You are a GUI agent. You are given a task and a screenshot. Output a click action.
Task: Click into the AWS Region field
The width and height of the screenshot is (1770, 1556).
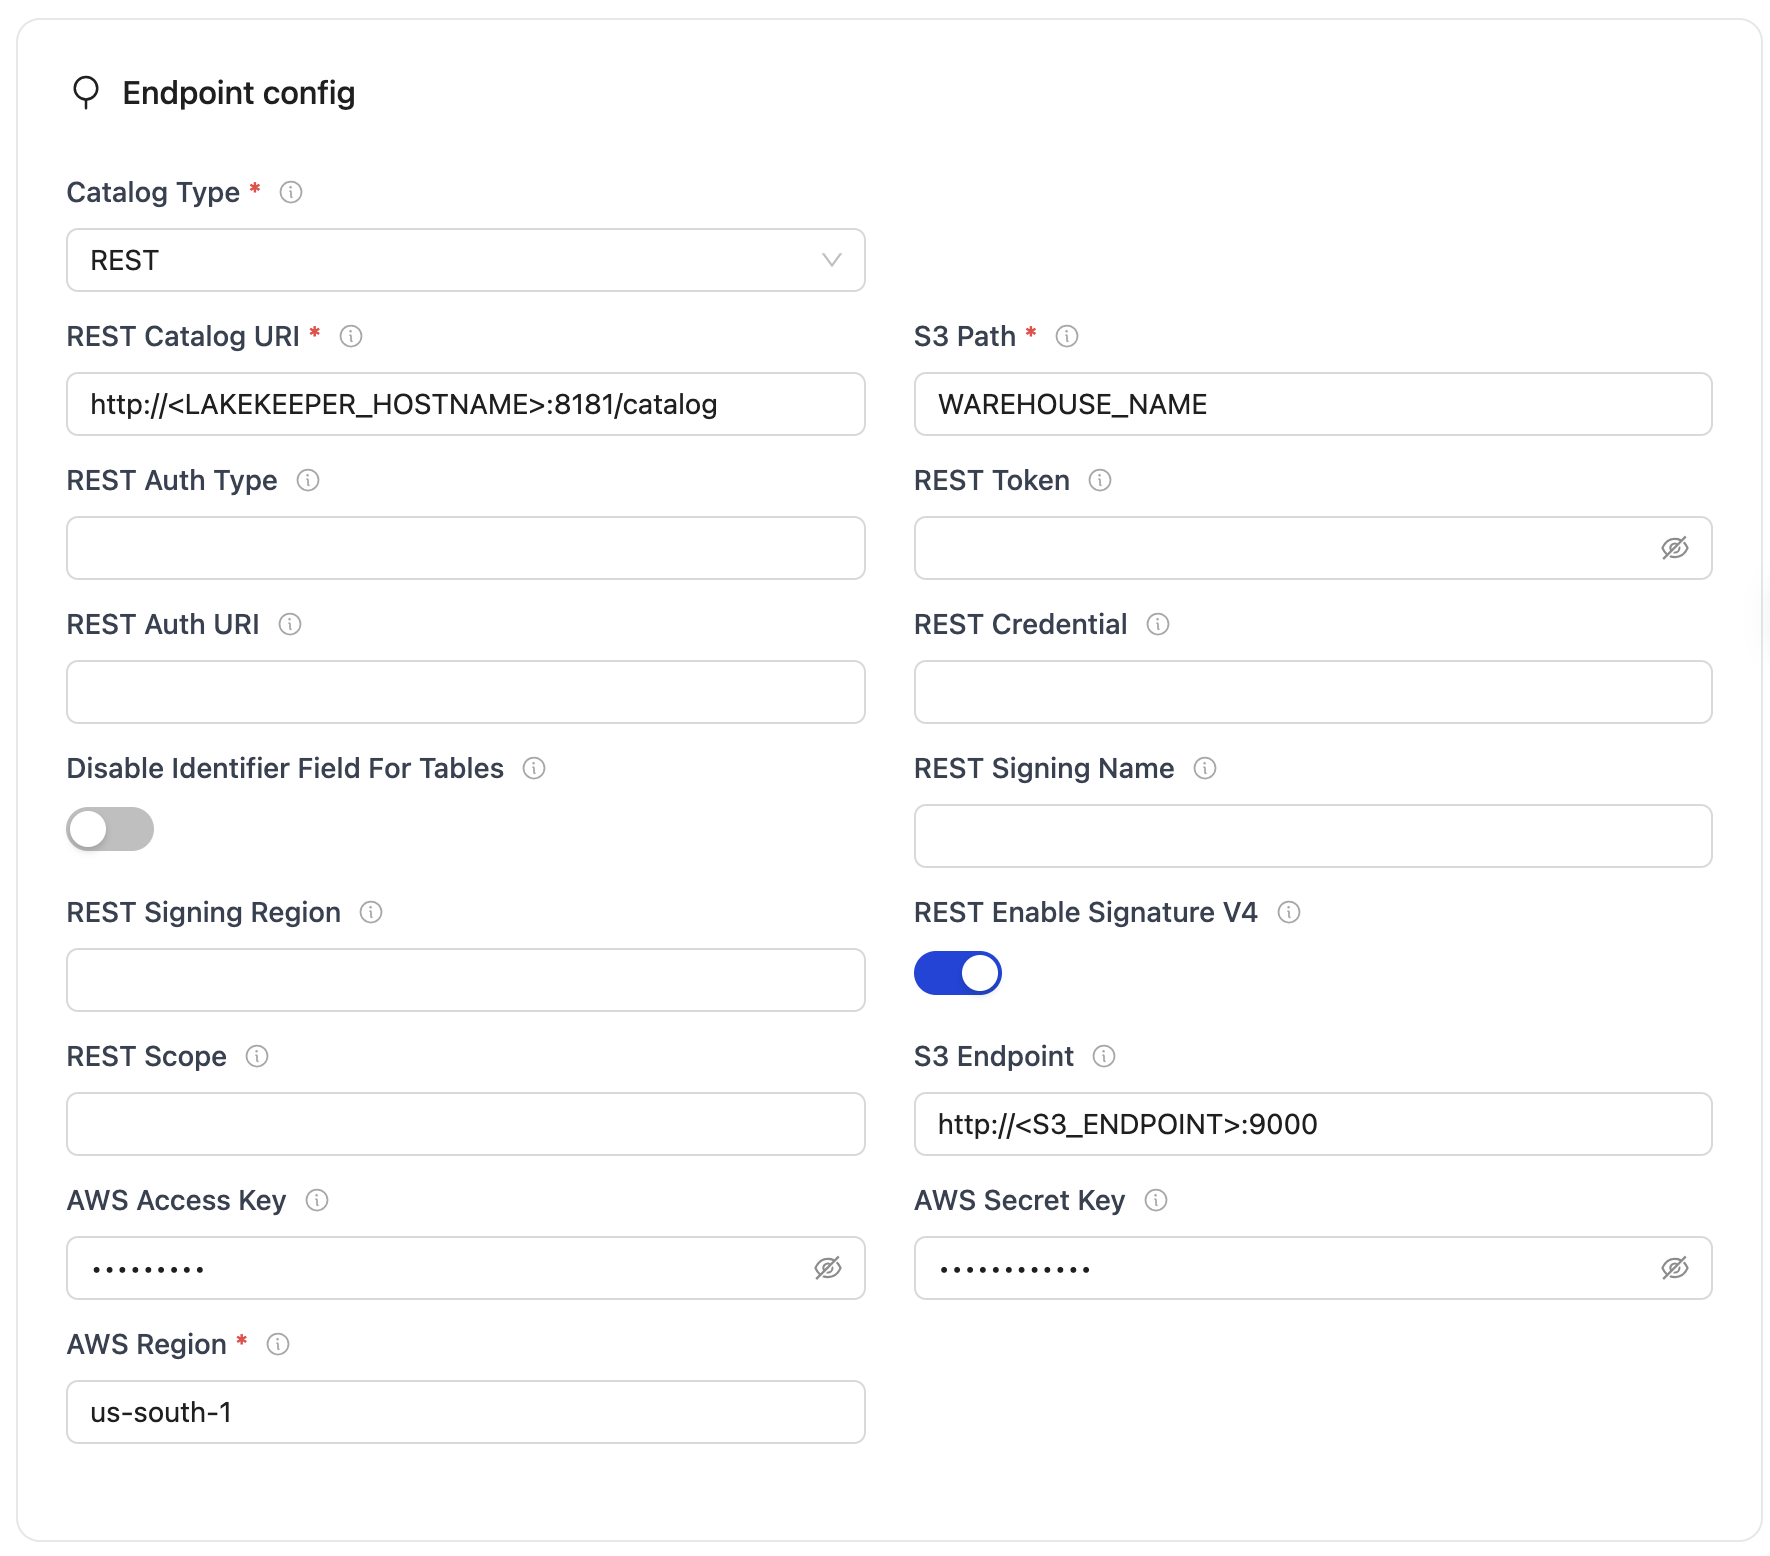(465, 1412)
